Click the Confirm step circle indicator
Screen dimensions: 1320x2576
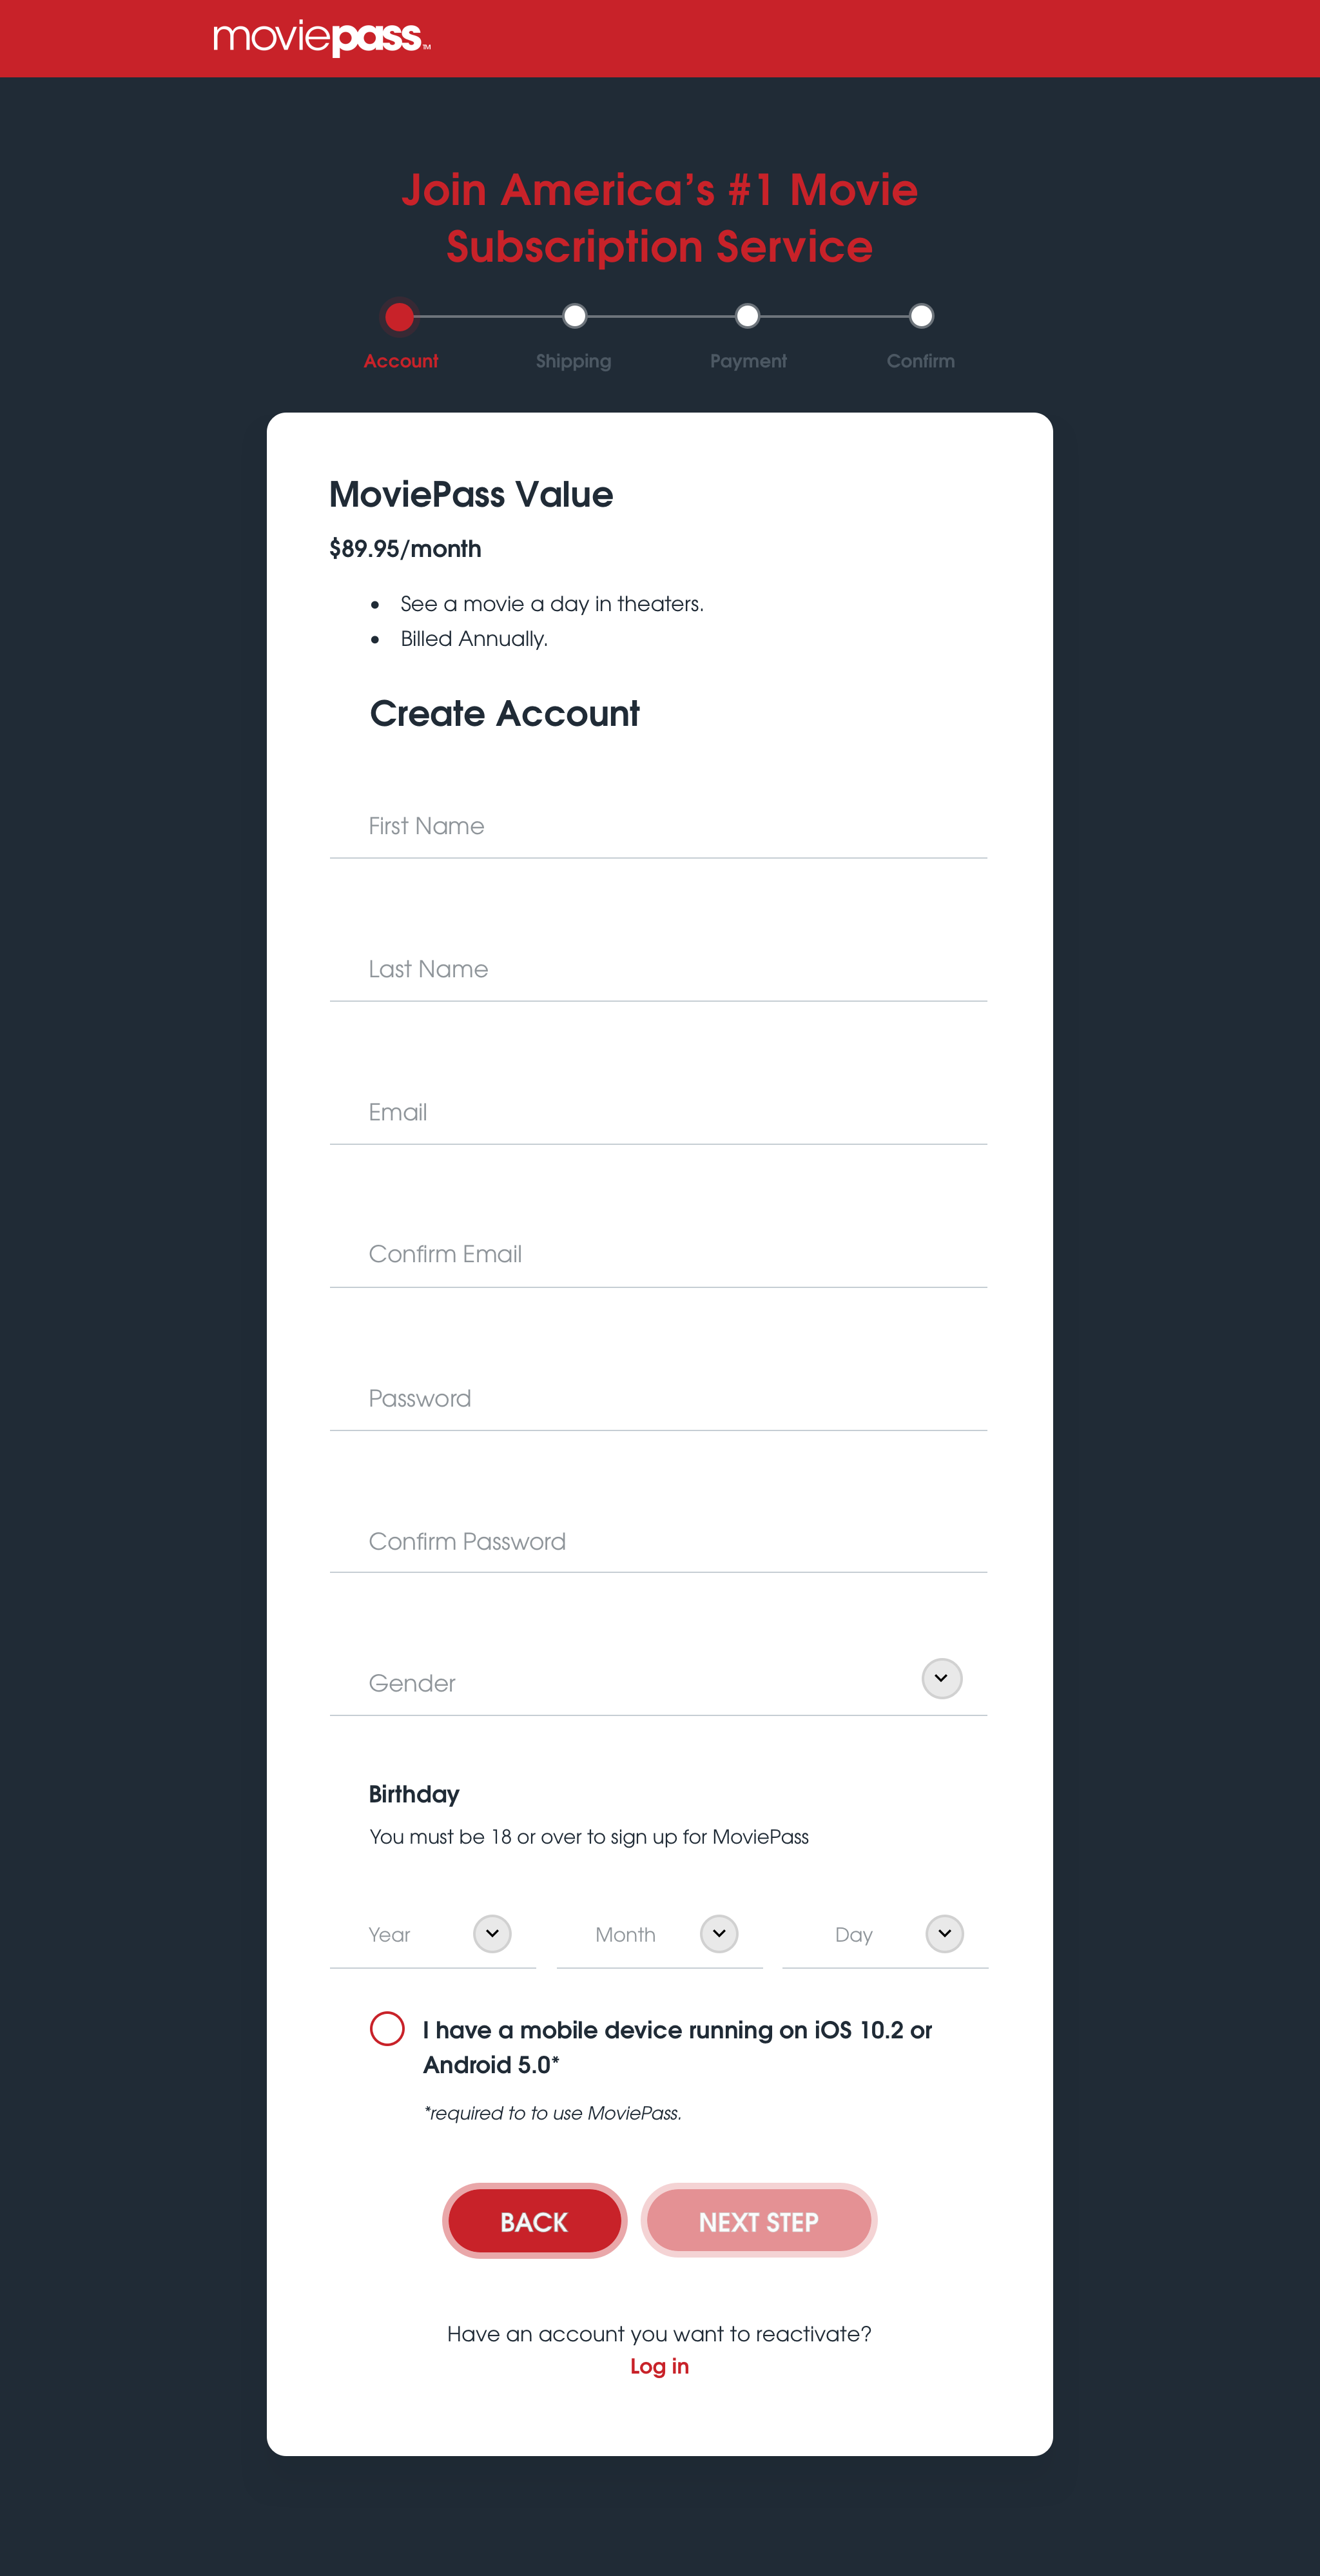pyautogui.click(x=921, y=316)
